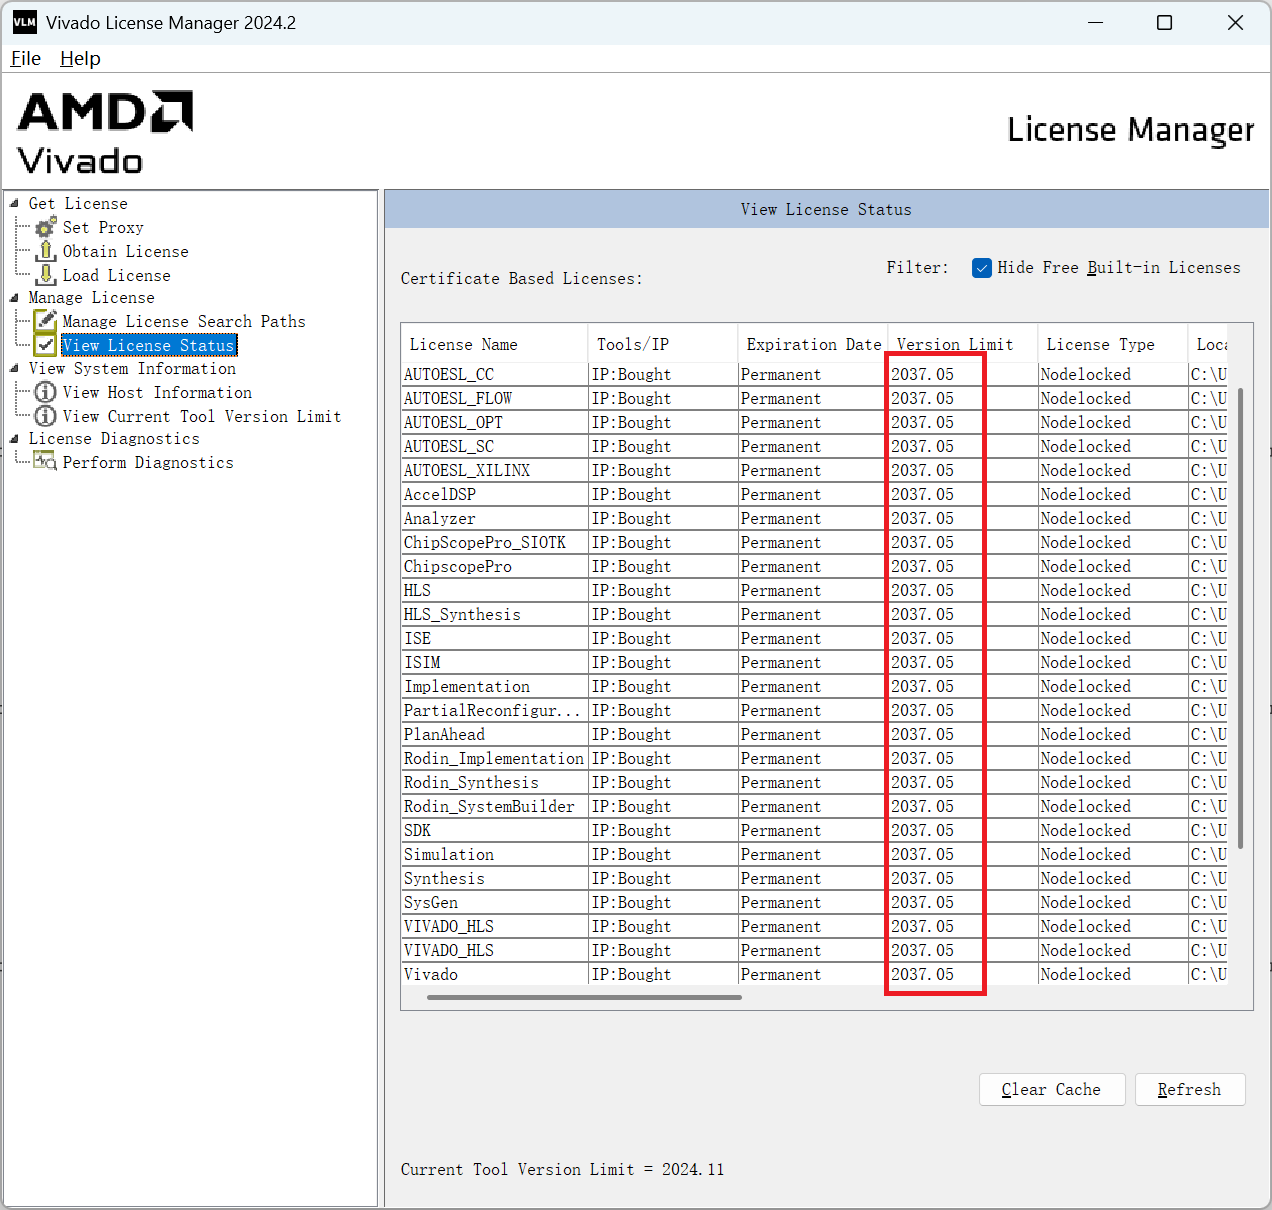Click the horizontal scrollbar under the license table
The height and width of the screenshot is (1210, 1272).
coord(584,997)
